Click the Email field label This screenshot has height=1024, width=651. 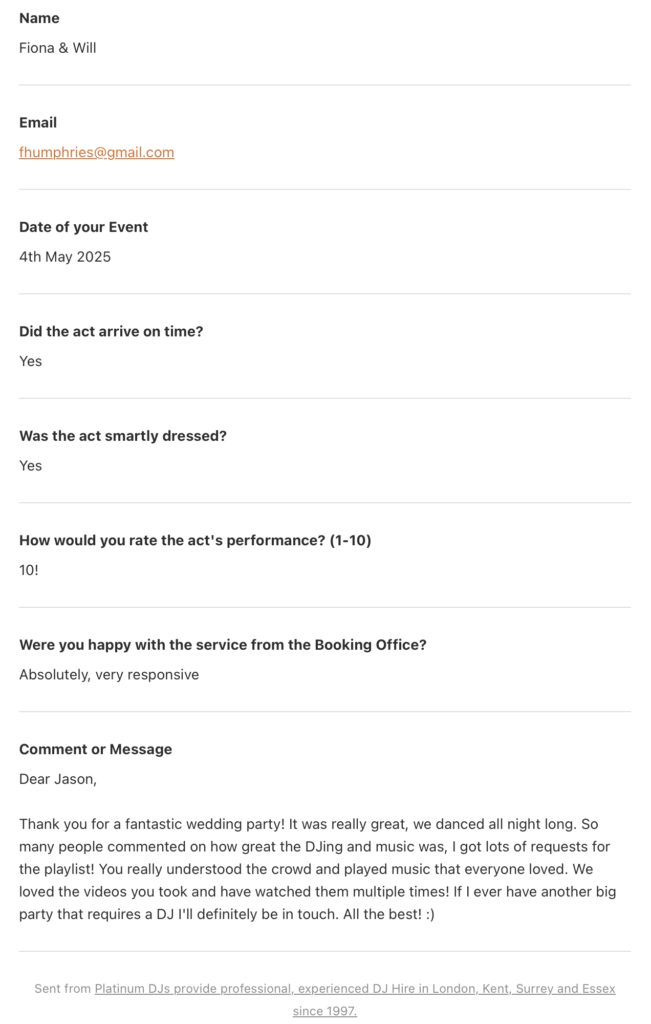(38, 122)
